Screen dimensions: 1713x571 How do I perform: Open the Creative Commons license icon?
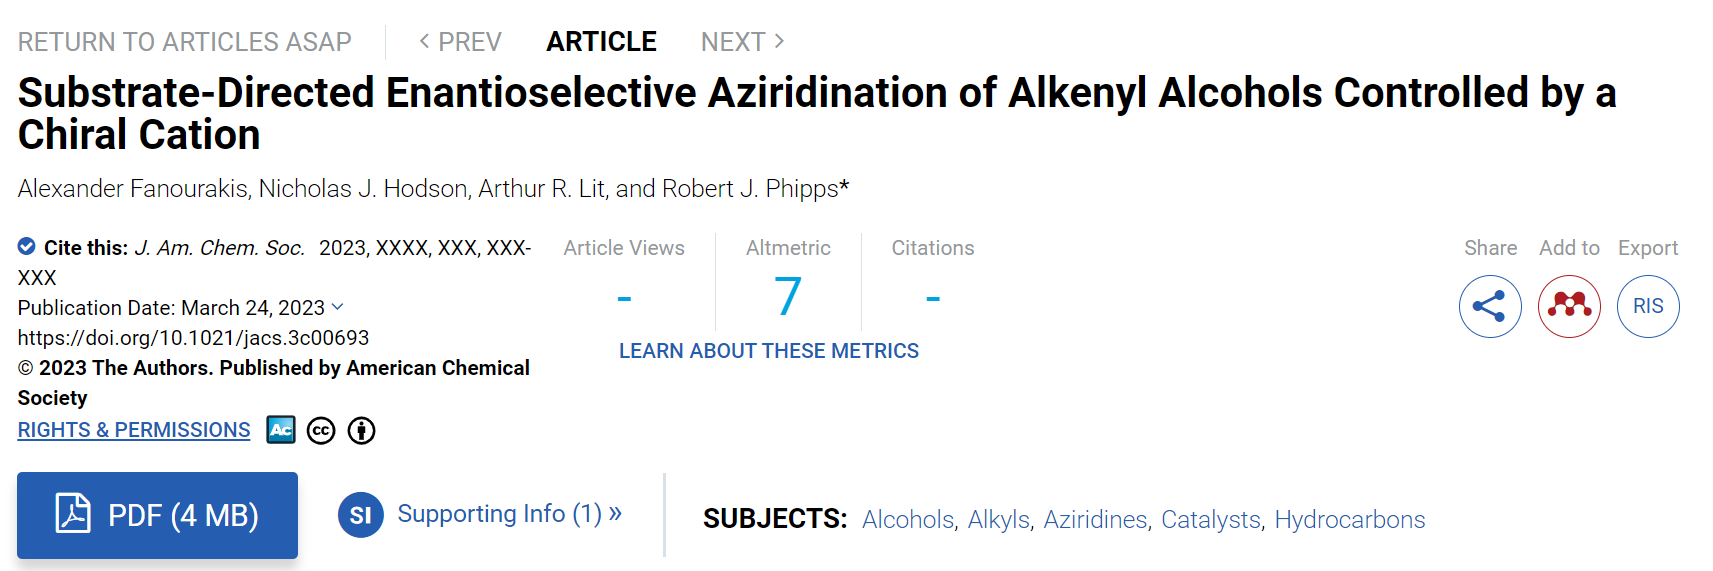tap(321, 431)
